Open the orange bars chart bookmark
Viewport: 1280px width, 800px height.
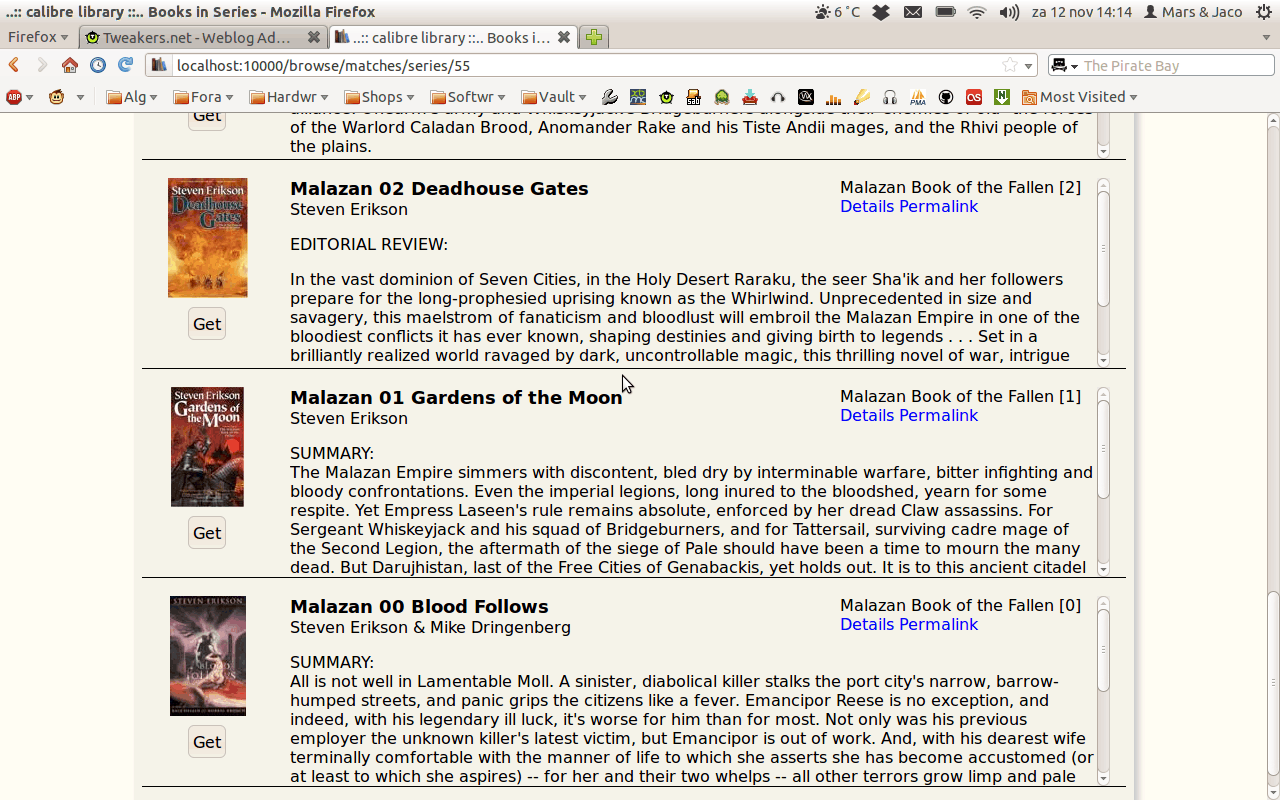pos(833,97)
